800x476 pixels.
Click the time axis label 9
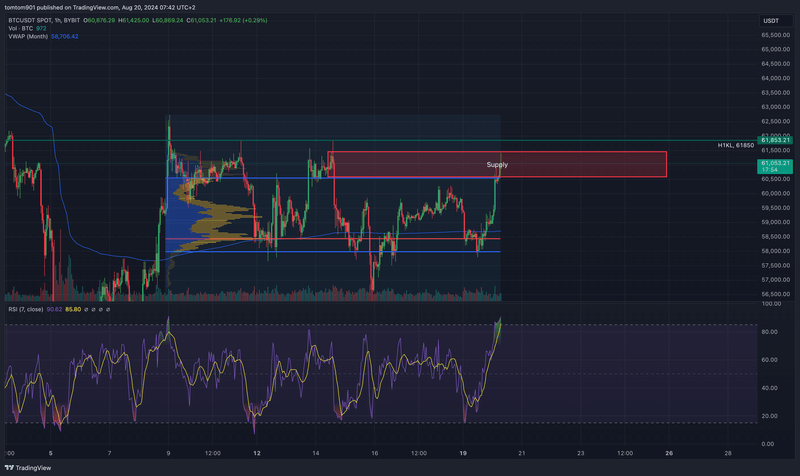click(168, 453)
